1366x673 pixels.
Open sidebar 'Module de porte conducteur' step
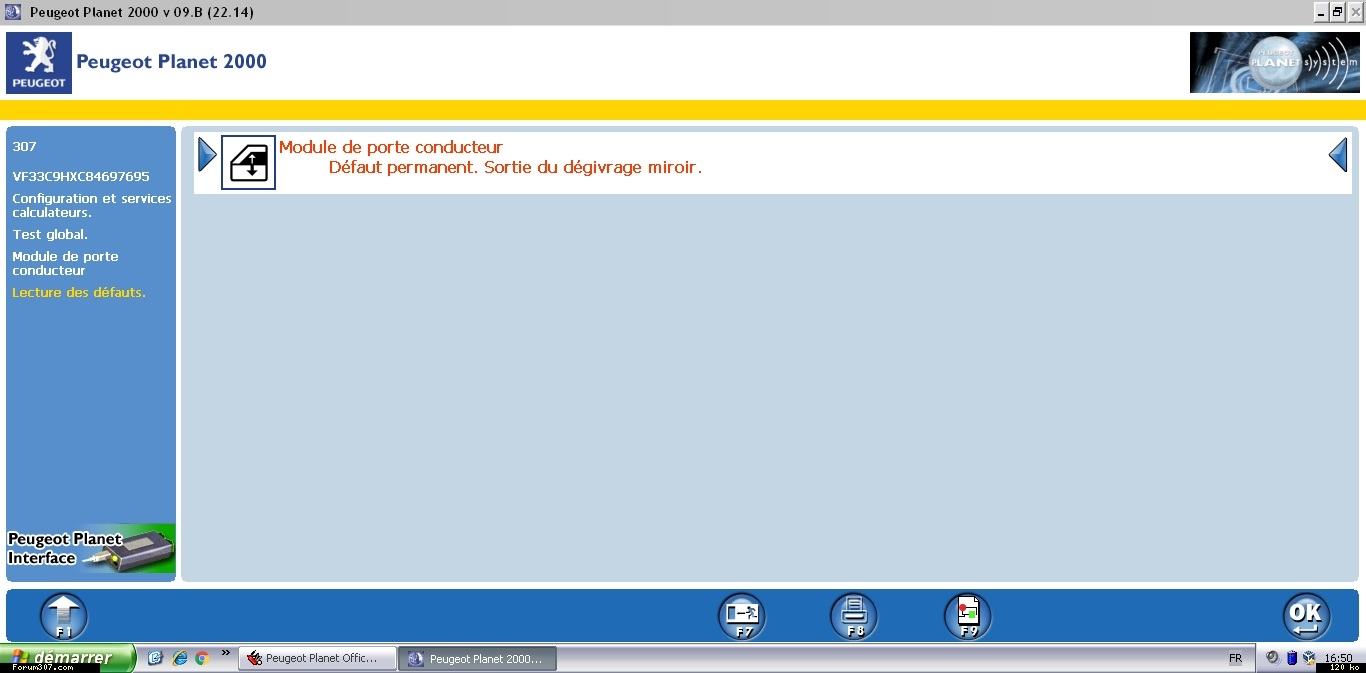click(65, 263)
